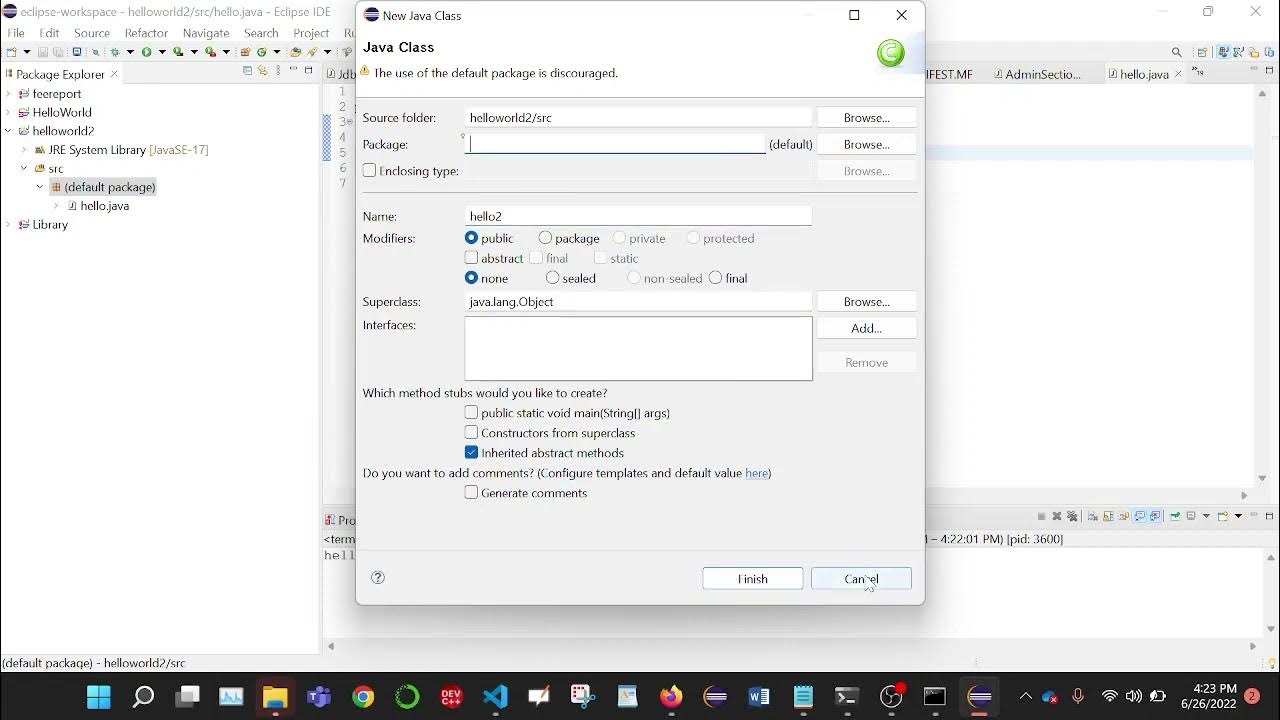Open Microsoft Teams from the taskbar
Viewport: 1280px width, 720px height.
point(319,697)
